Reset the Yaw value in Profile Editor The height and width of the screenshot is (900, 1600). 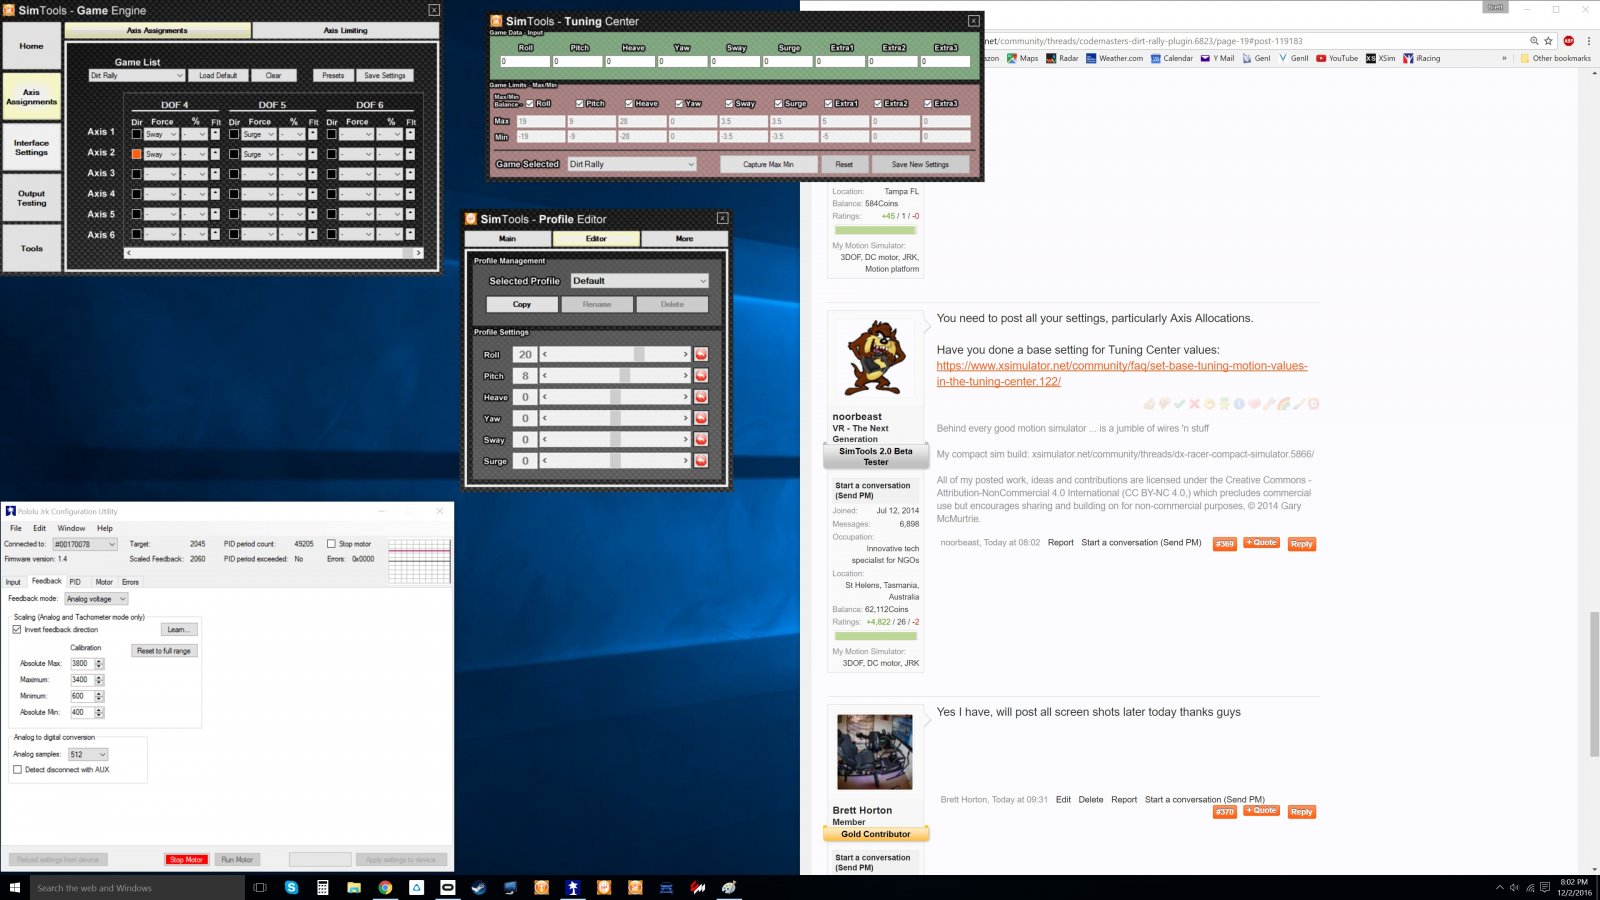click(701, 418)
